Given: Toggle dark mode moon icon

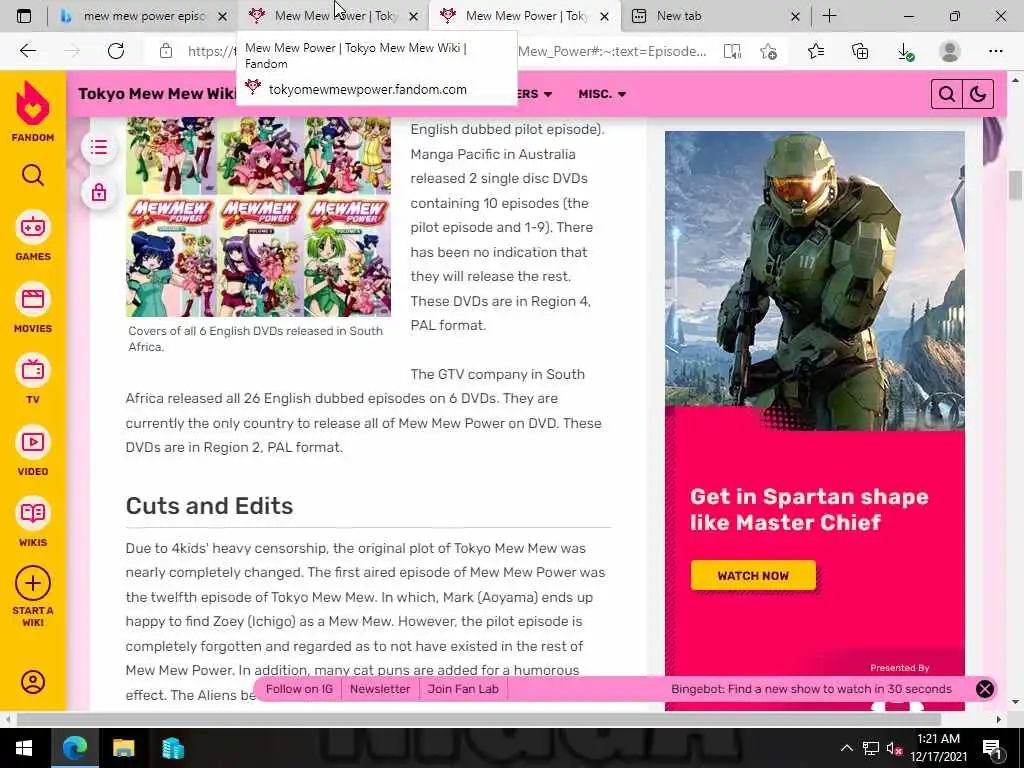Looking at the screenshot, I should [978, 95].
